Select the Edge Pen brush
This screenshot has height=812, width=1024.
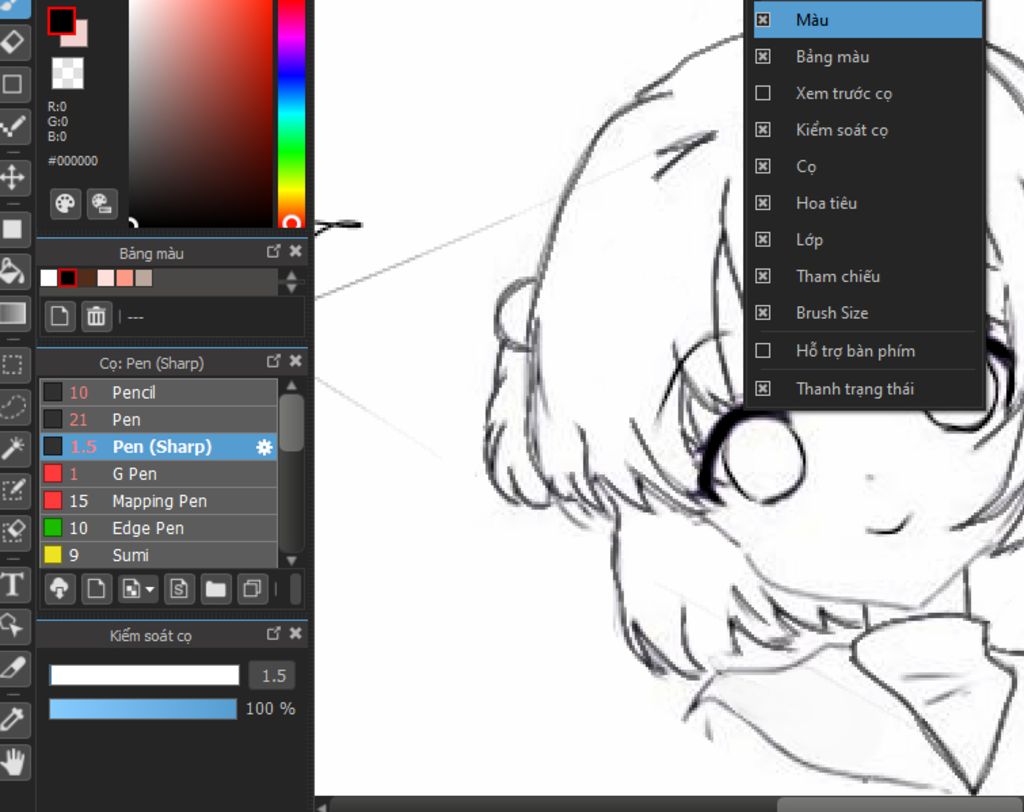click(159, 528)
